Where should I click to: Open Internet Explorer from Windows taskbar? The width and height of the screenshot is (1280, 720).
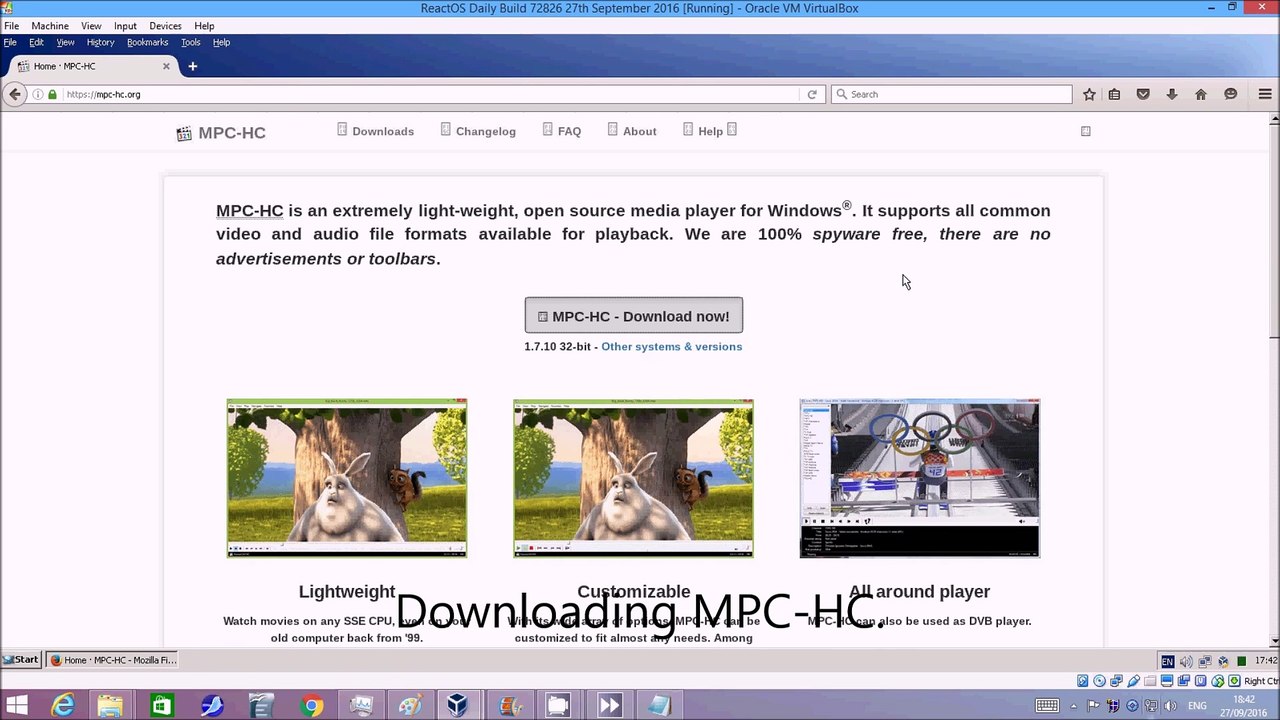(63, 706)
